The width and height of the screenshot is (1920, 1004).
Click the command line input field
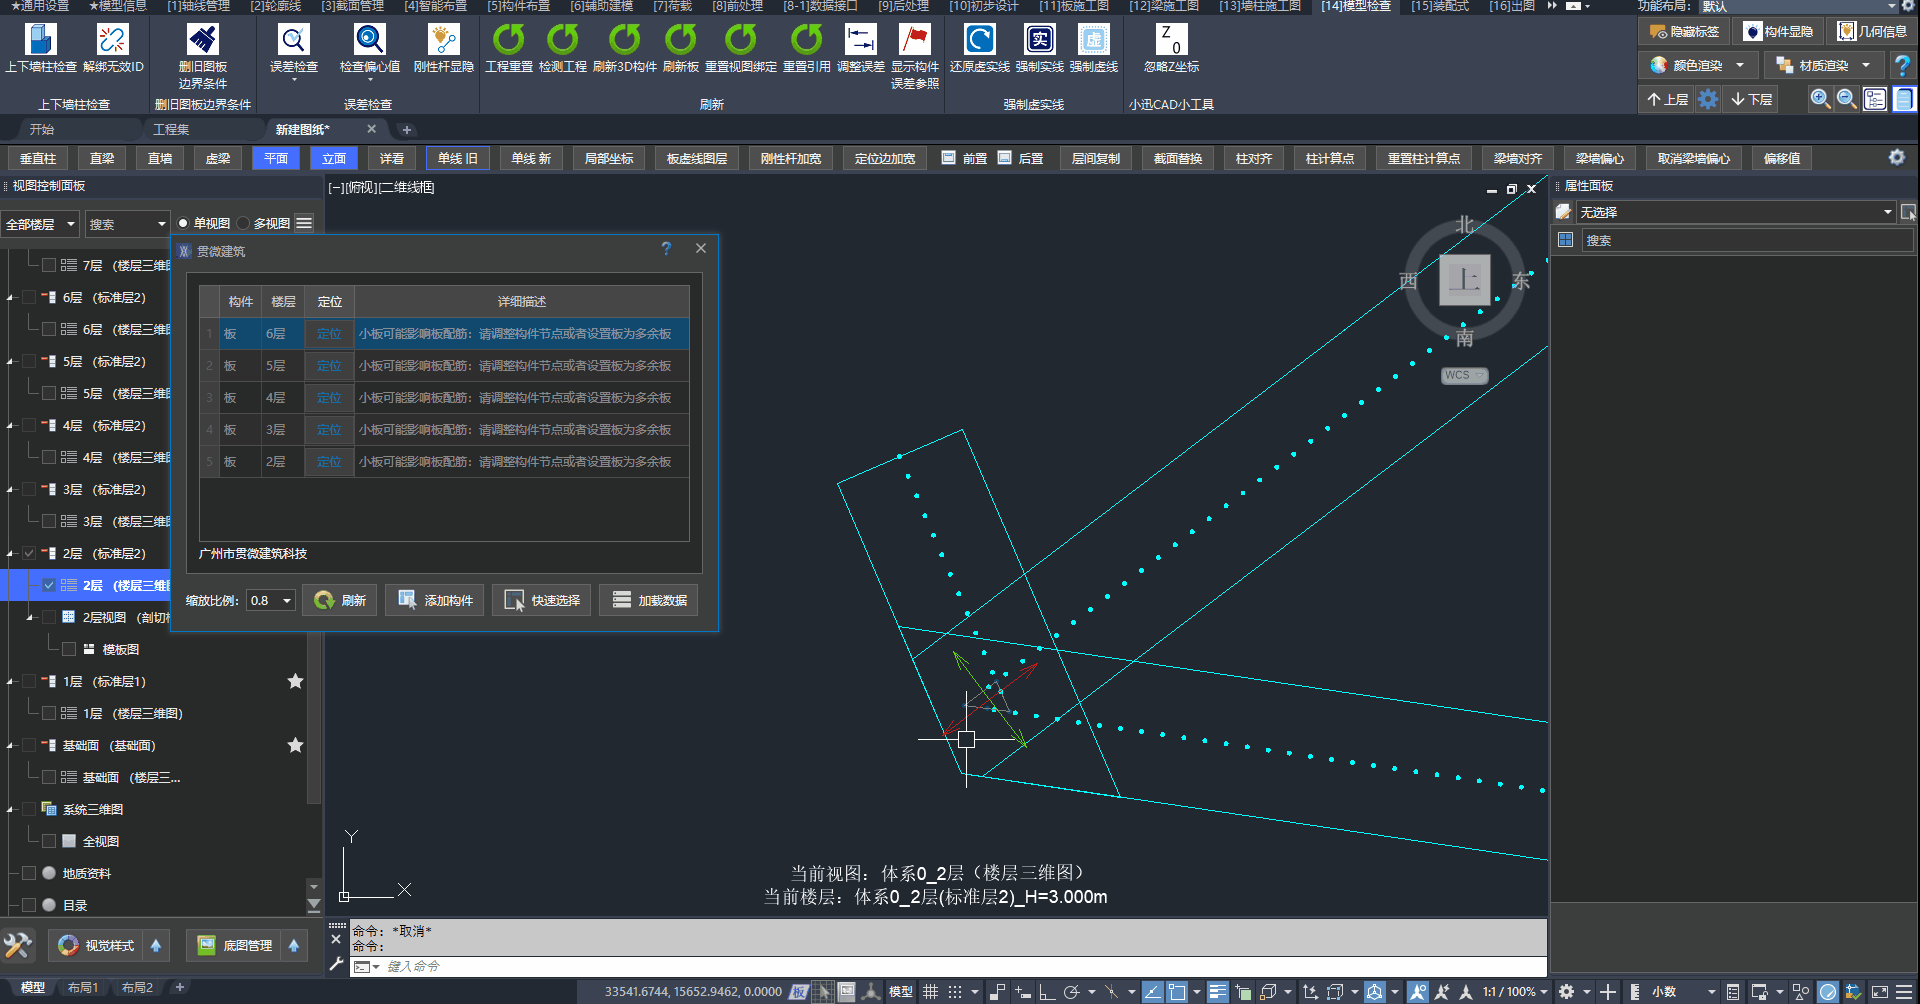[960, 967]
